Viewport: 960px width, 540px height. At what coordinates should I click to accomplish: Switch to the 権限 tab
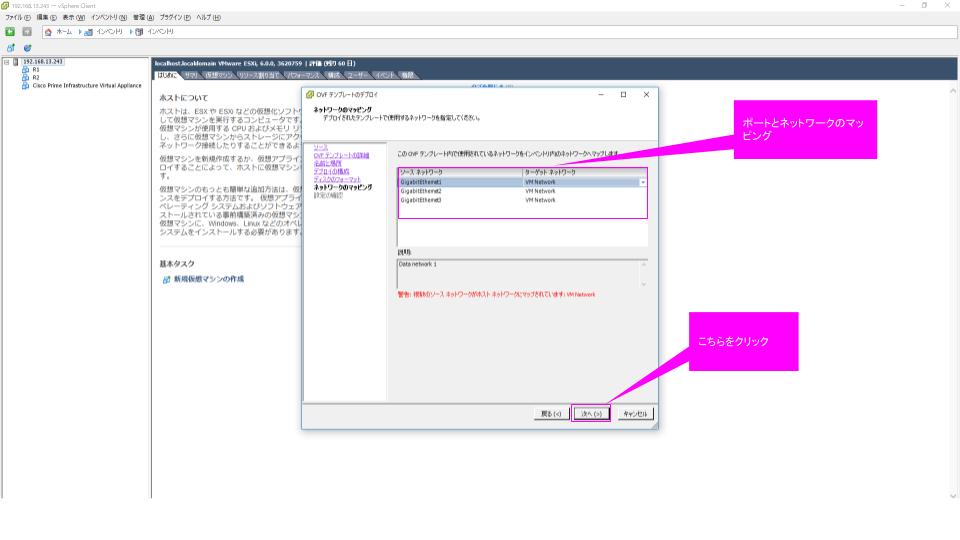[408, 75]
